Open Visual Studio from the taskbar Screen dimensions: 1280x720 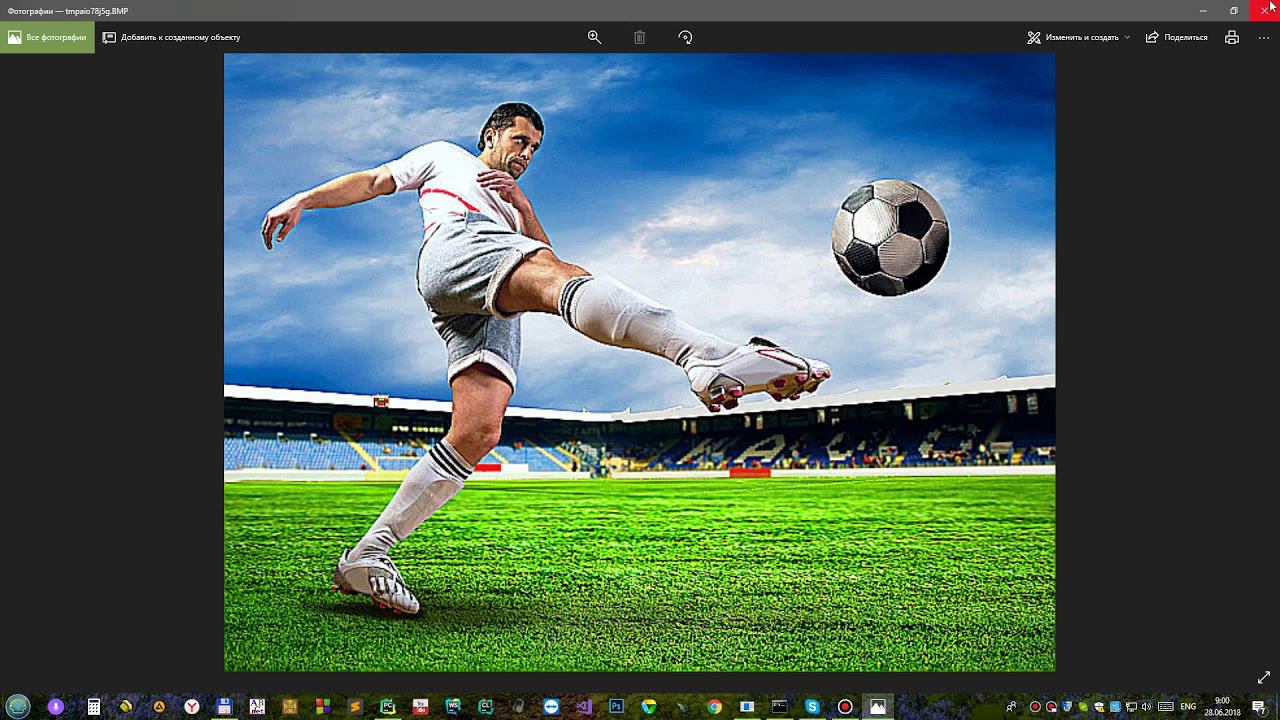pyautogui.click(x=584, y=706)
